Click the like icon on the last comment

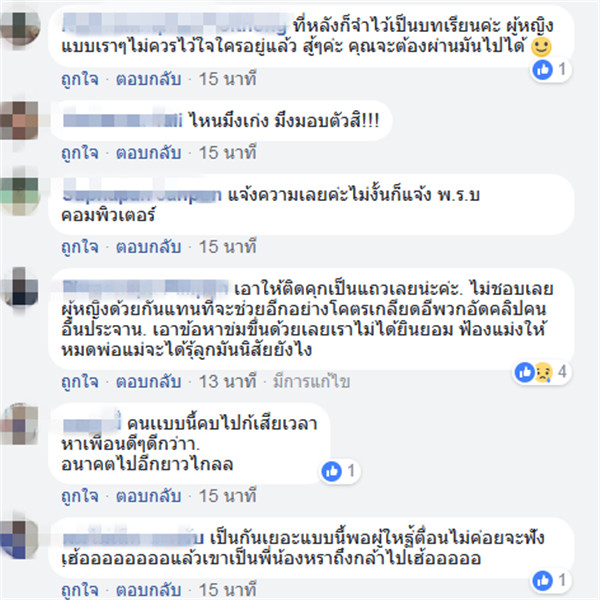click(542, 580)
